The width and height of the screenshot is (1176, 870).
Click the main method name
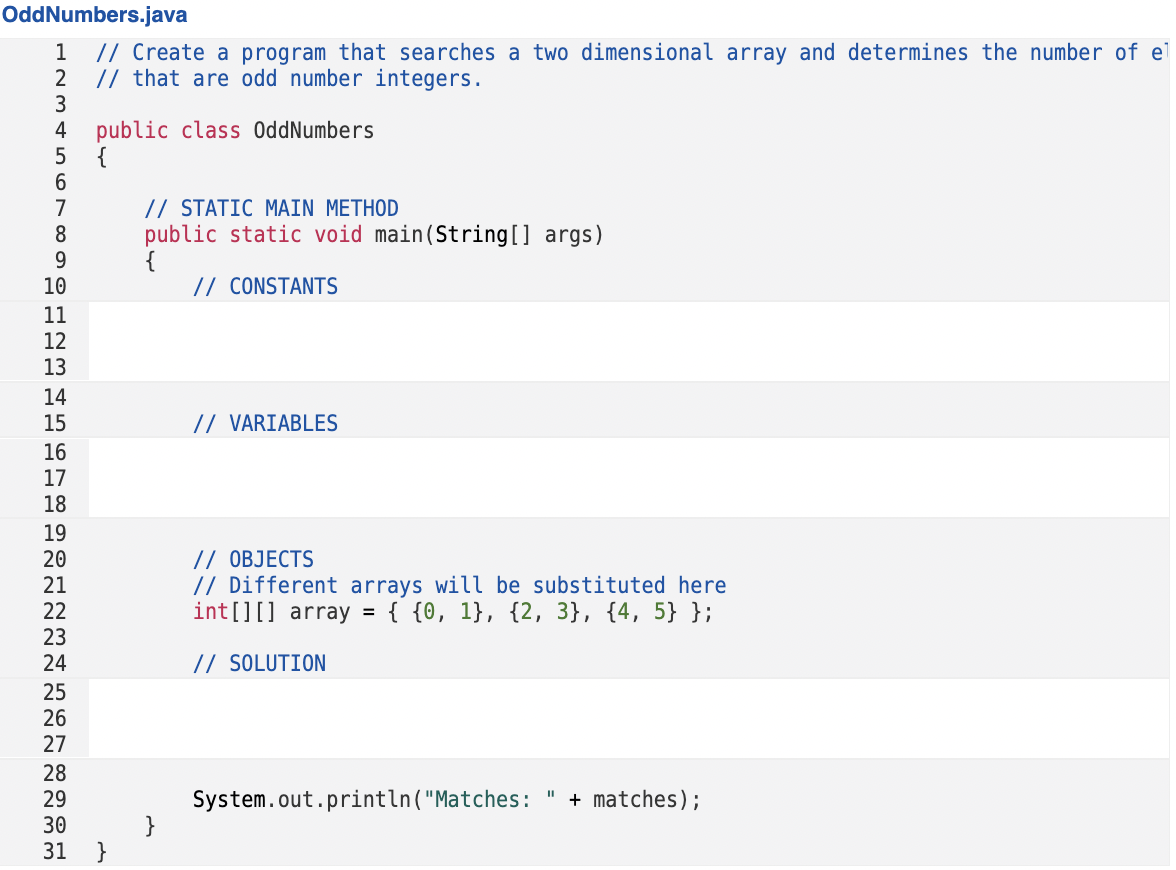click(x=397, y=234)
